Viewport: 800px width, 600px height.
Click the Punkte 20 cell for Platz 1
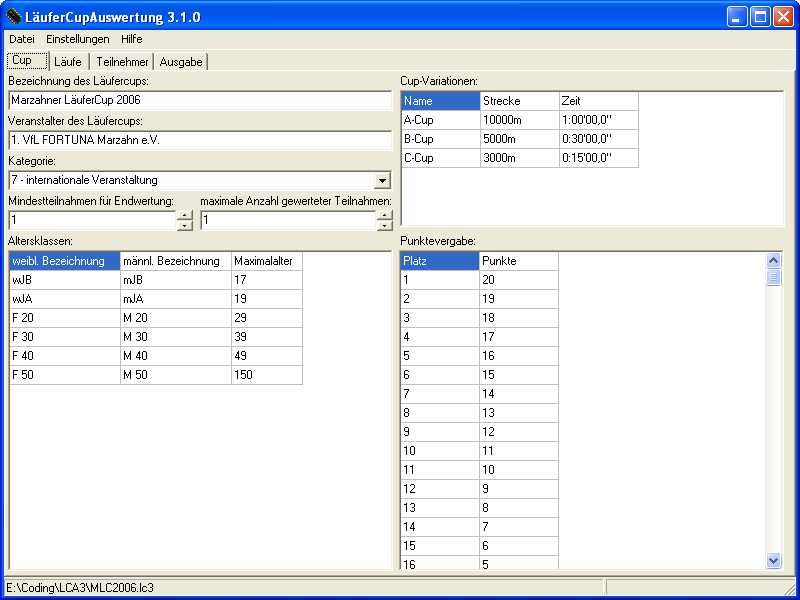(x=519, y=280)
